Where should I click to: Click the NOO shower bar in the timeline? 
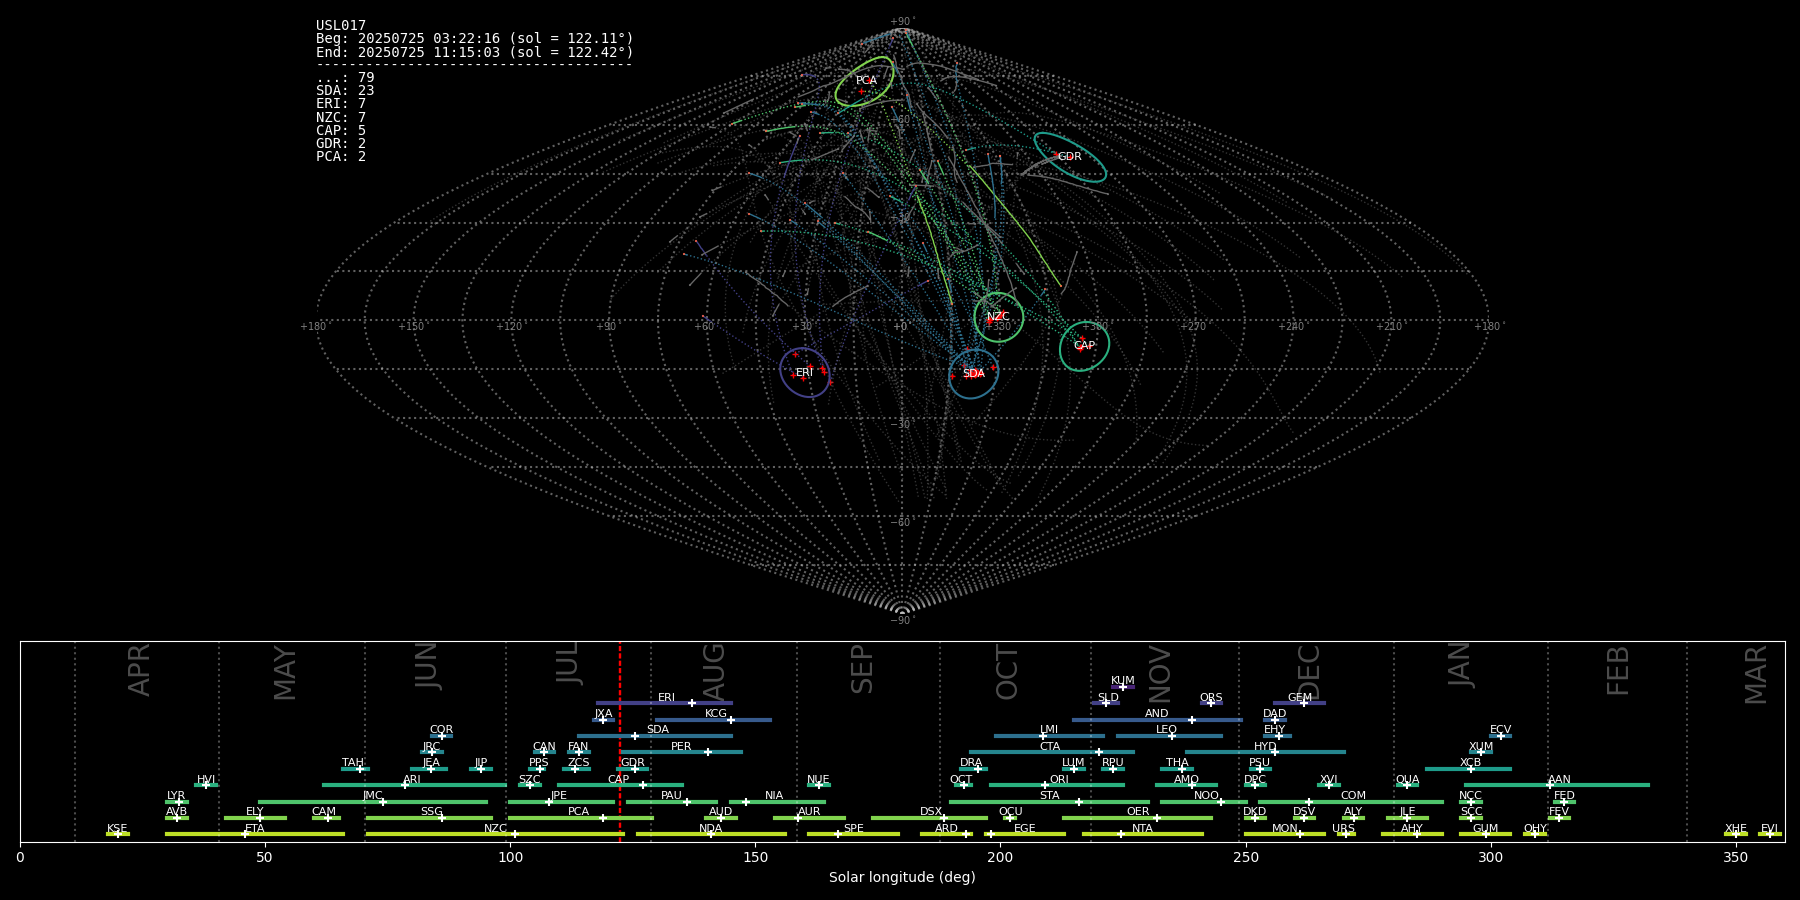(1204, 802)
